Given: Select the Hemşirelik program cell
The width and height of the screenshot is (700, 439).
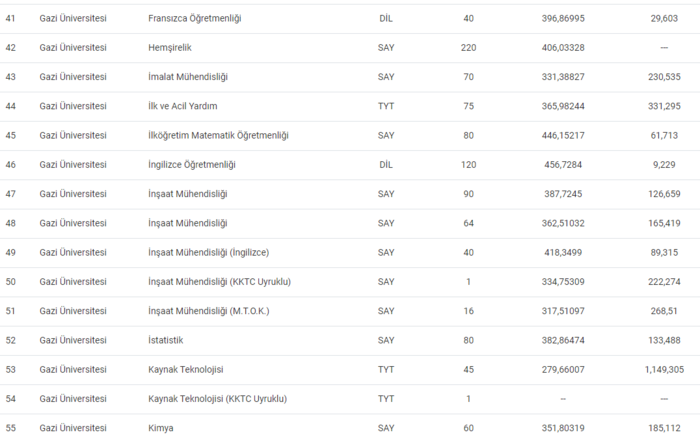Looking at the screenshot, I should click(x=170, y=48).
